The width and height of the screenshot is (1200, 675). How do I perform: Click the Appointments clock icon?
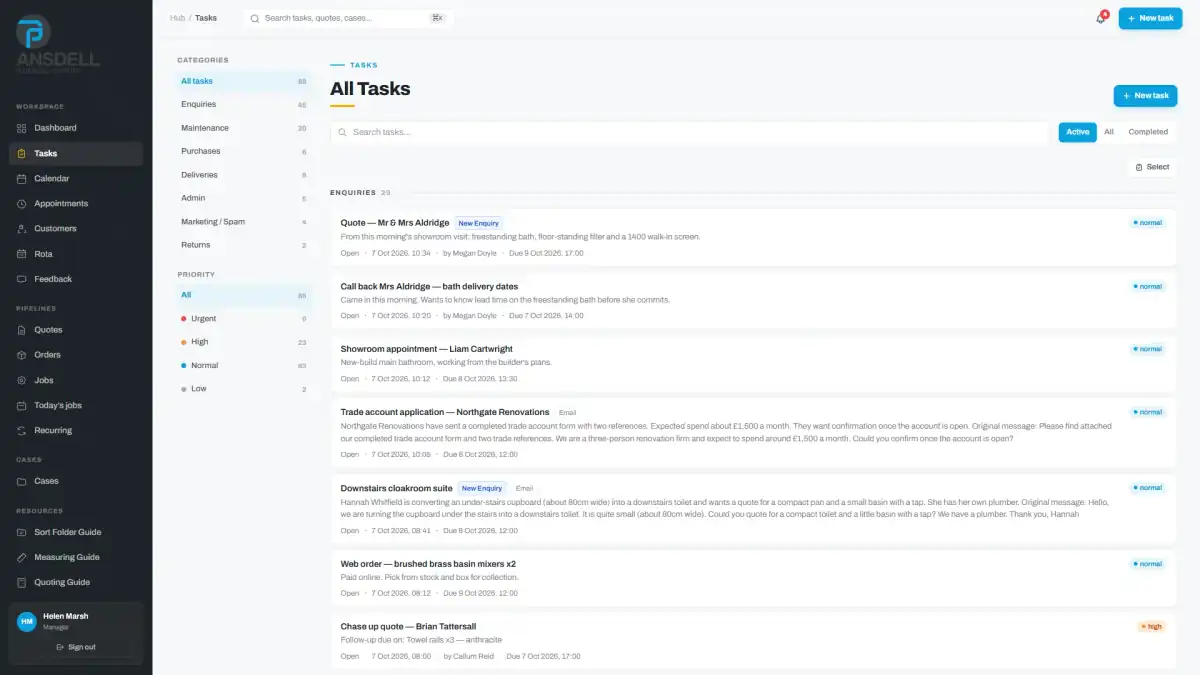[22, 204]
